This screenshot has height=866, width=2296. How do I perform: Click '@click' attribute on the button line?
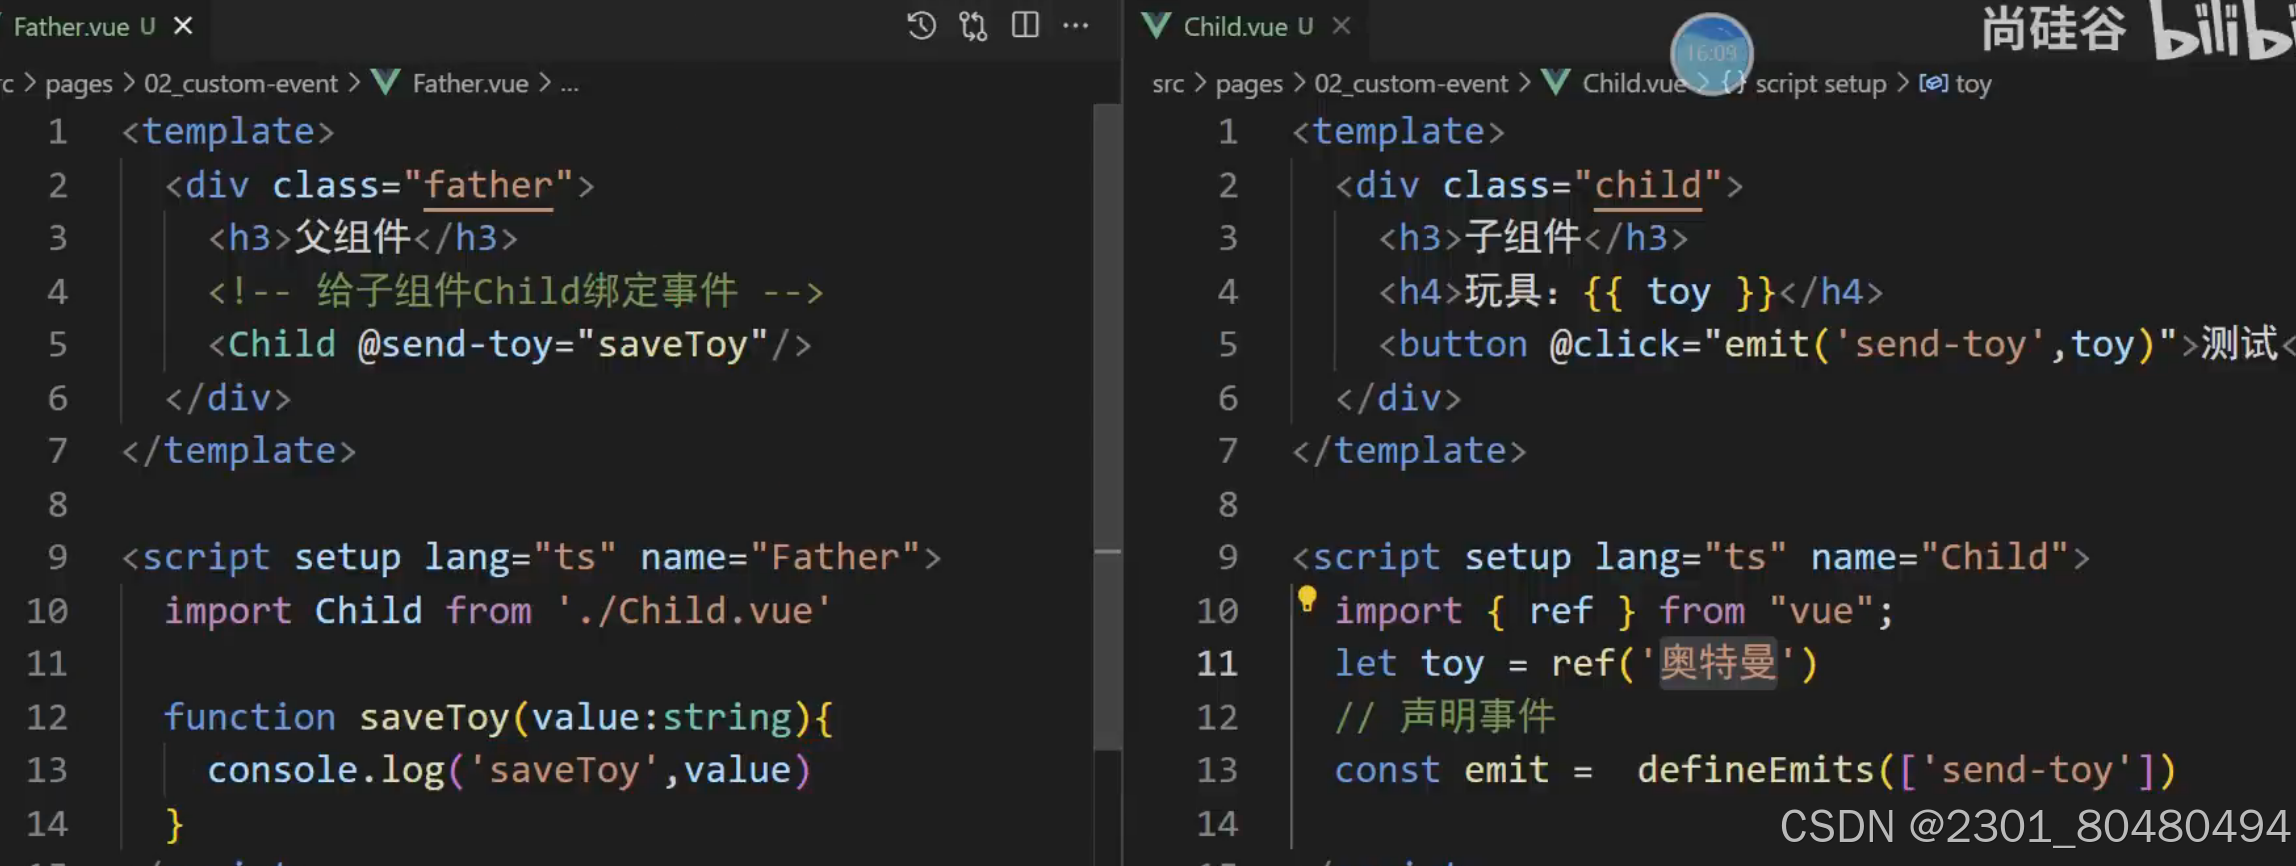pos(1615,345)
